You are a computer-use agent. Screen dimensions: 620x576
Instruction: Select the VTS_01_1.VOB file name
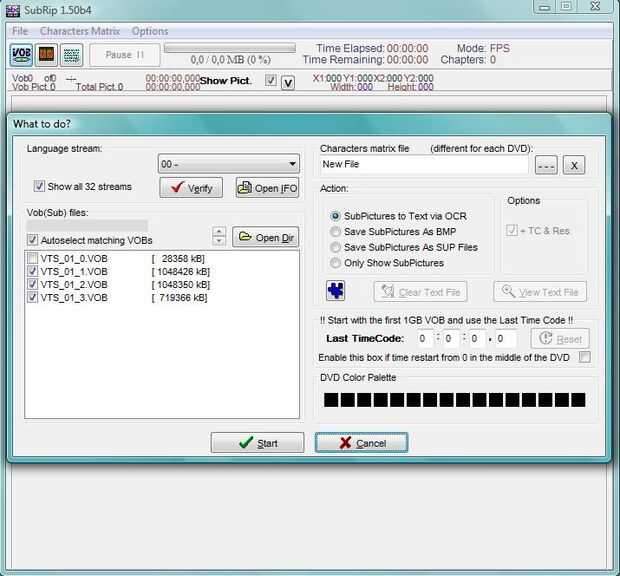pyautogui.click(x=74, y=272)
